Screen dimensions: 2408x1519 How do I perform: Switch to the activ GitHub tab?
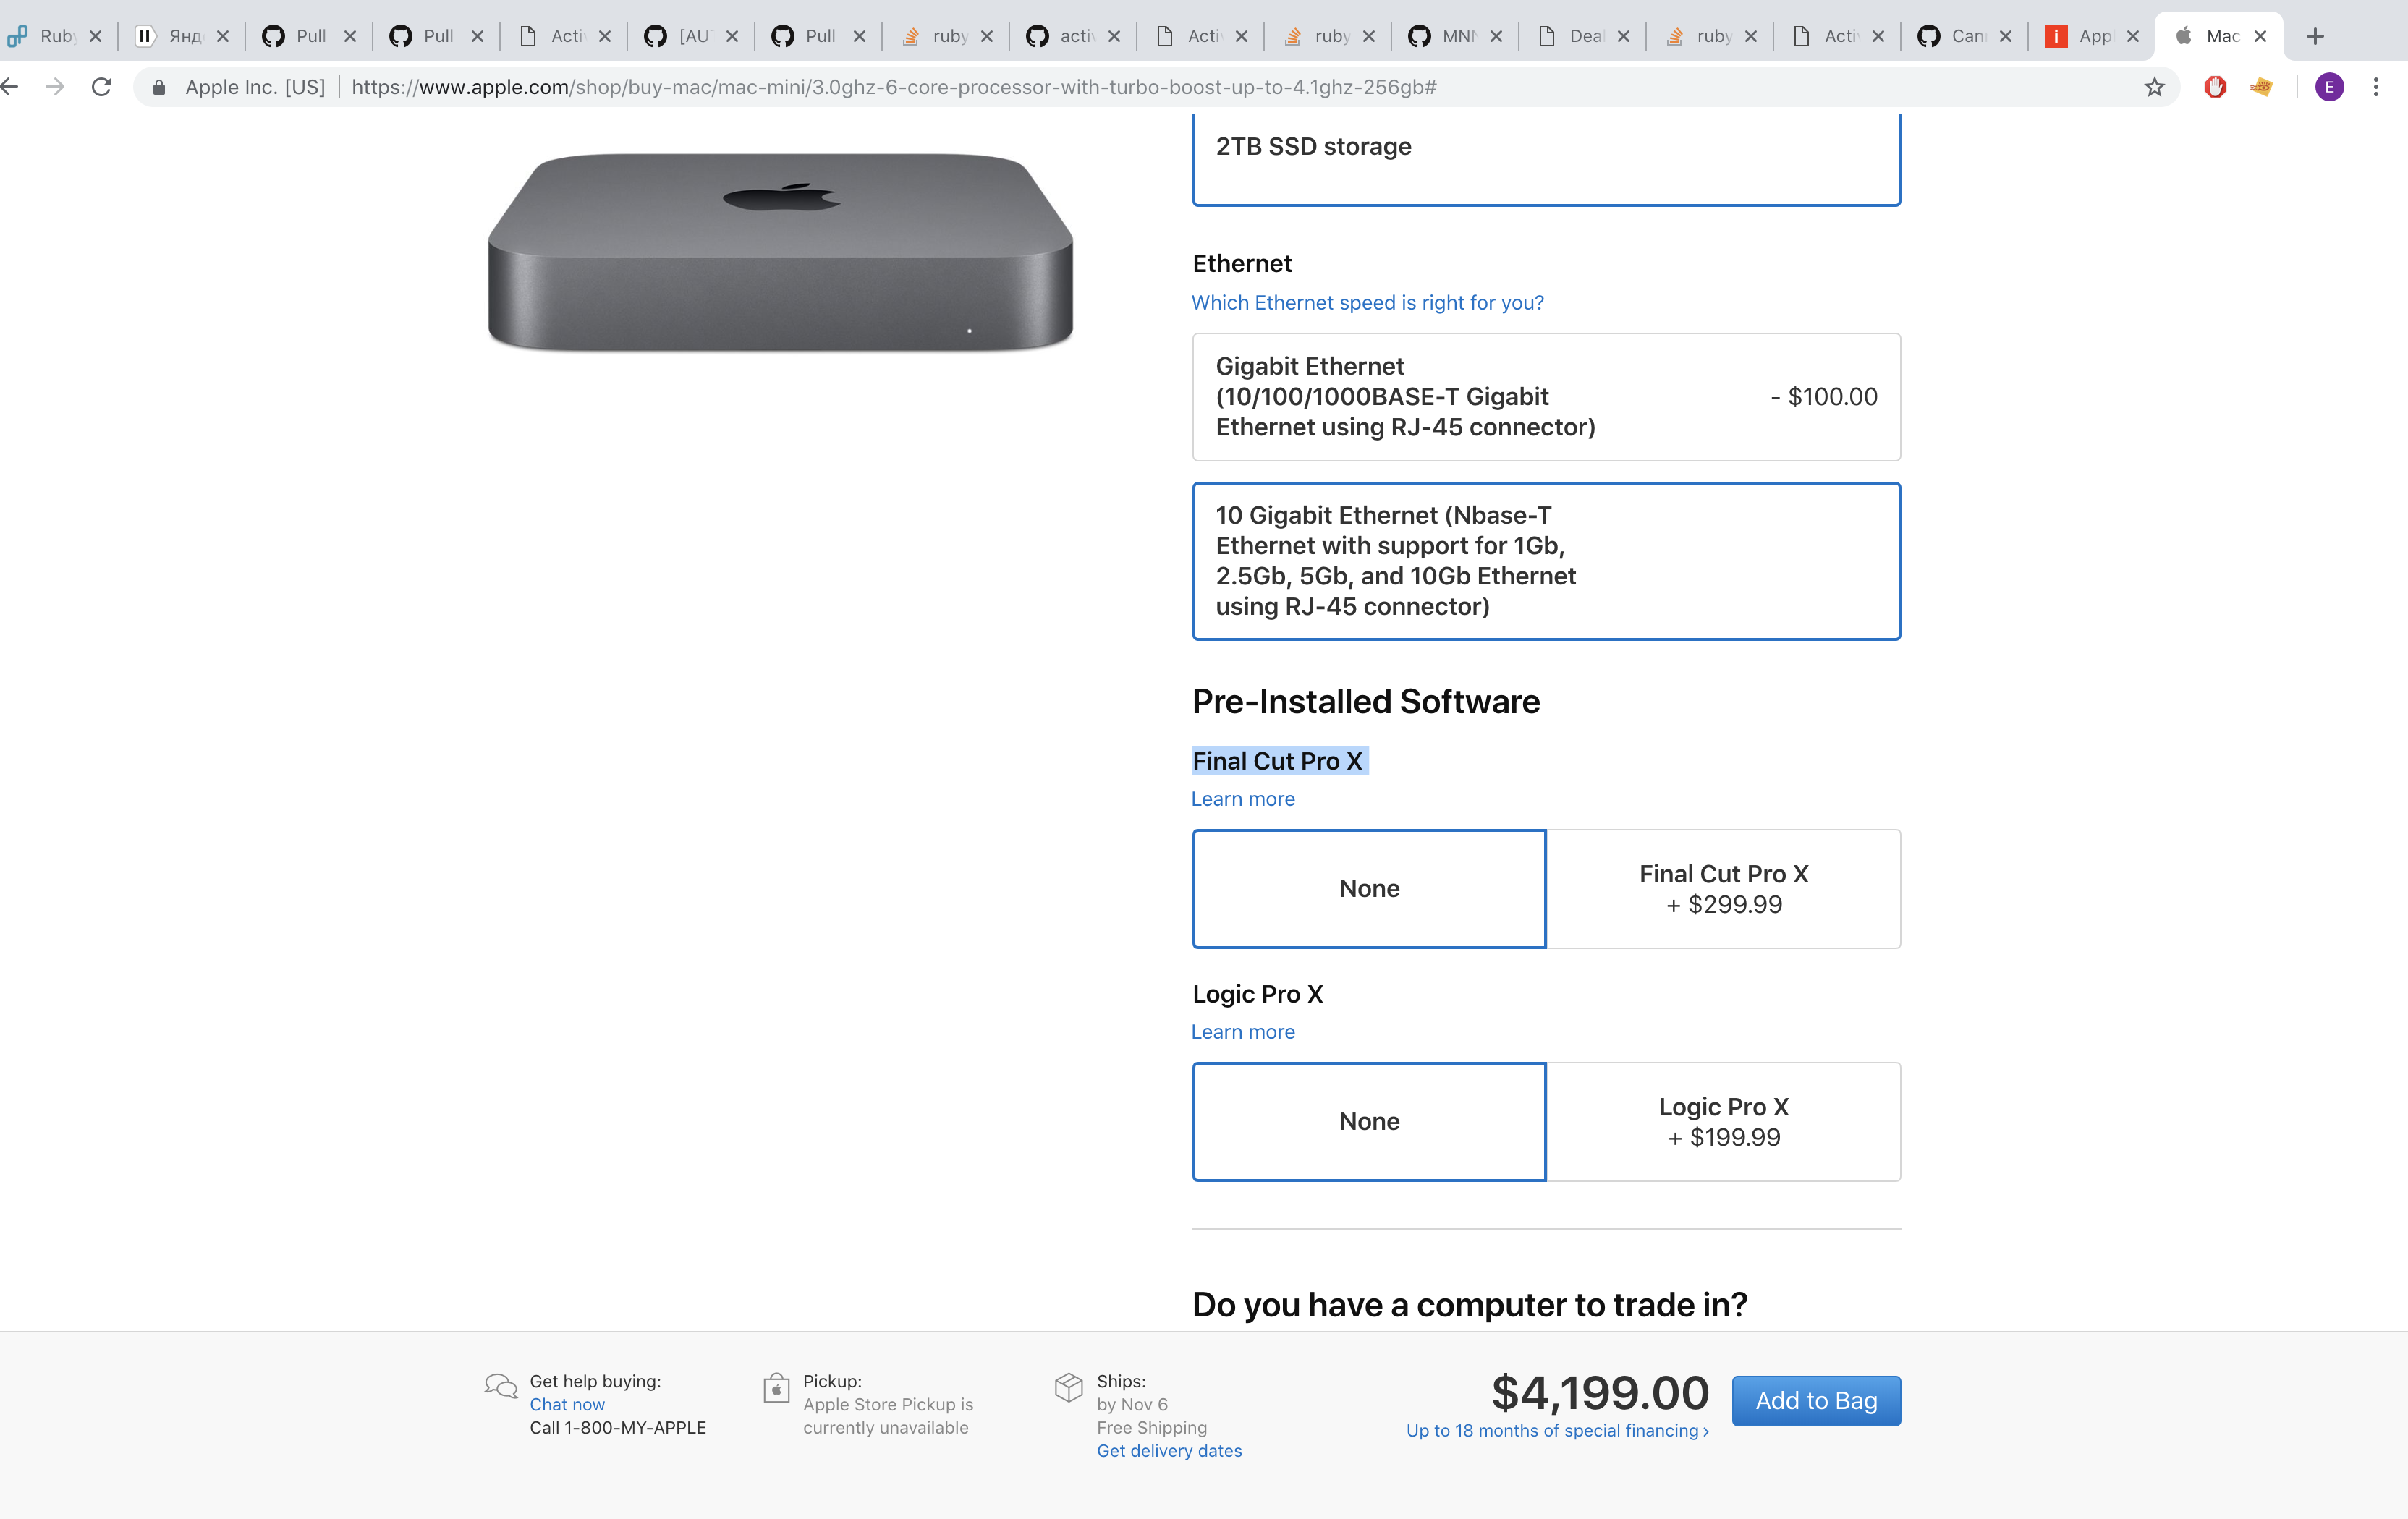(1073, 37)
